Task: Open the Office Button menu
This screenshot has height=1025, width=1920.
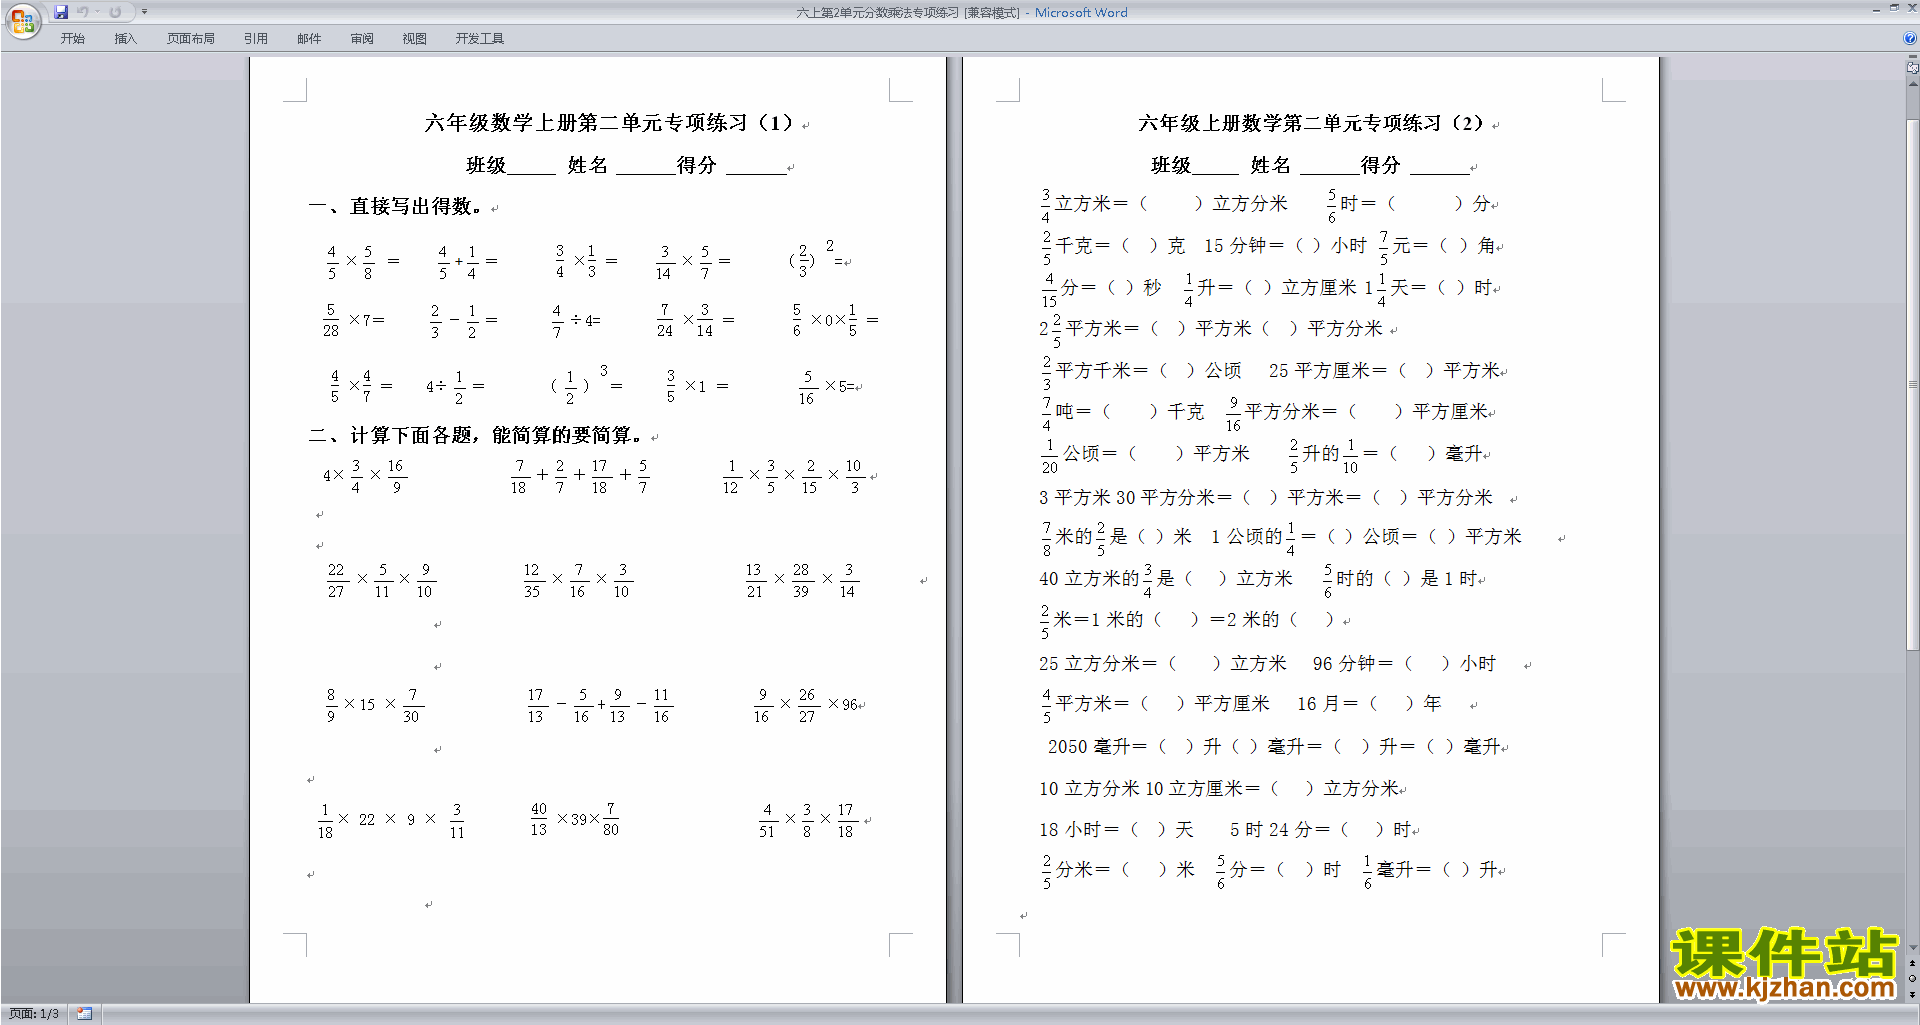Action: click(x=22, y=21)
